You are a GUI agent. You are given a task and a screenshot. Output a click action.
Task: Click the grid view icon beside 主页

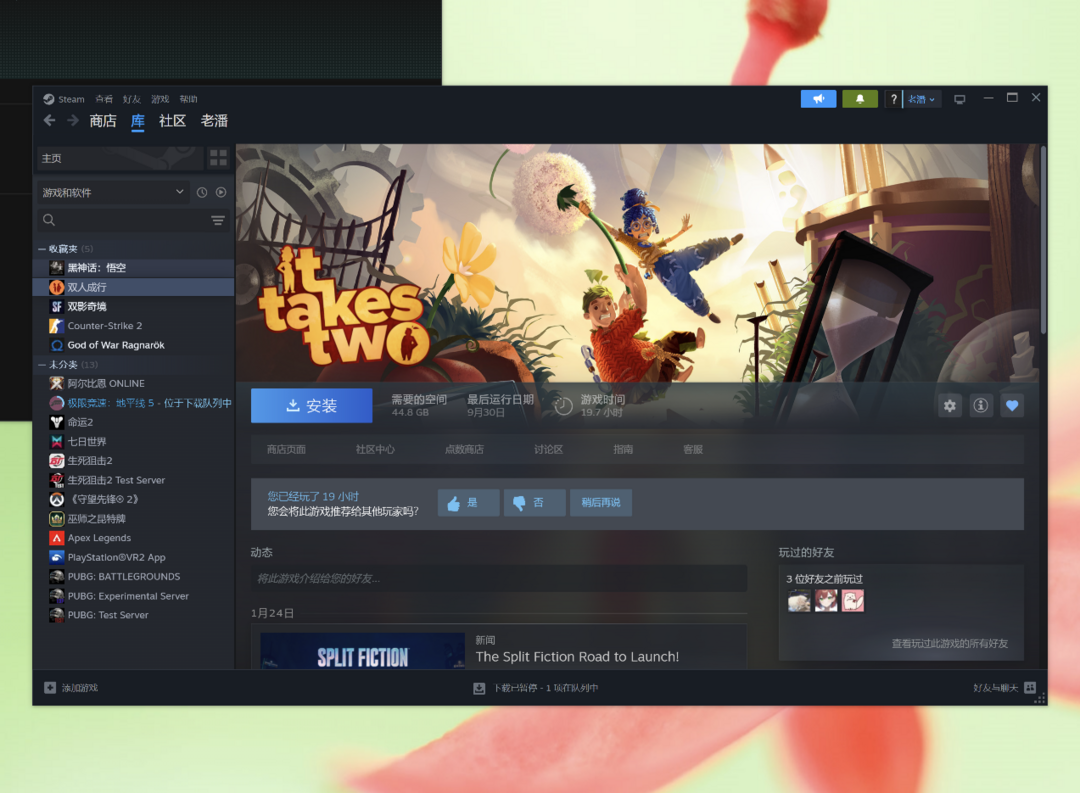pos(218,158)
